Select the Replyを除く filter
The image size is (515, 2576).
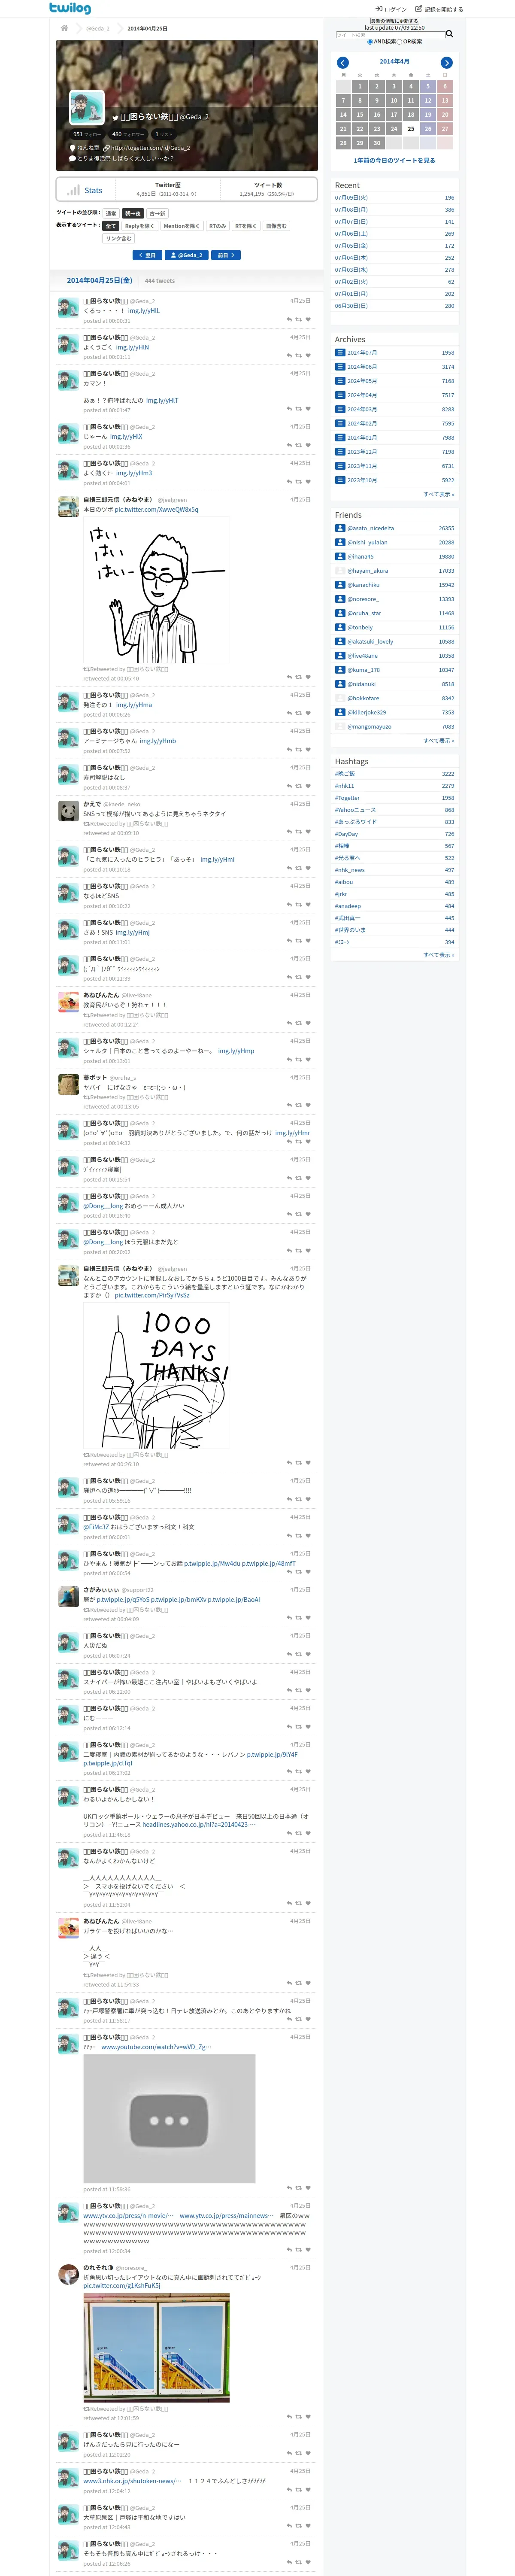tap(139, 226)
